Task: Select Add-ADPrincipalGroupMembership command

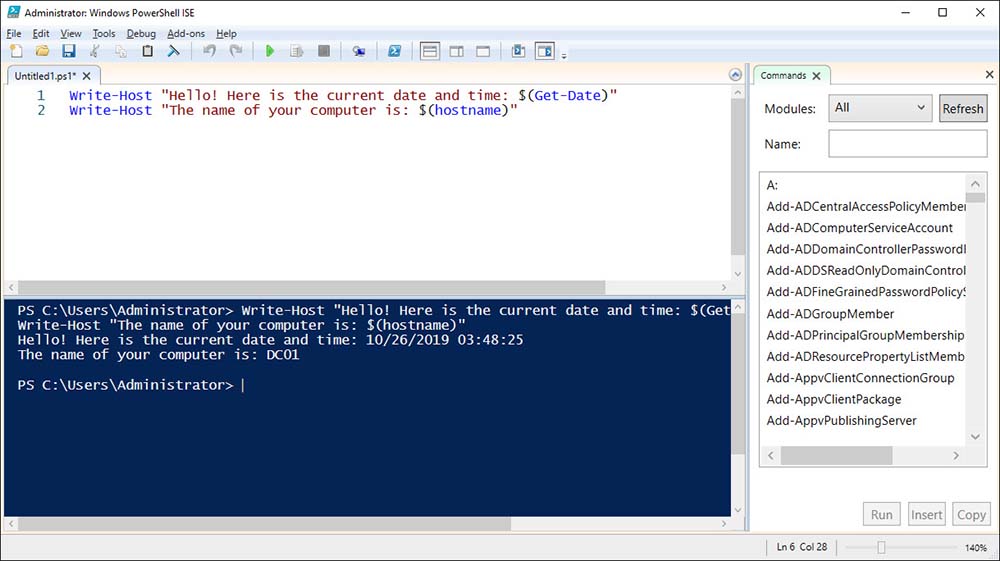Action: click(865, 335)
